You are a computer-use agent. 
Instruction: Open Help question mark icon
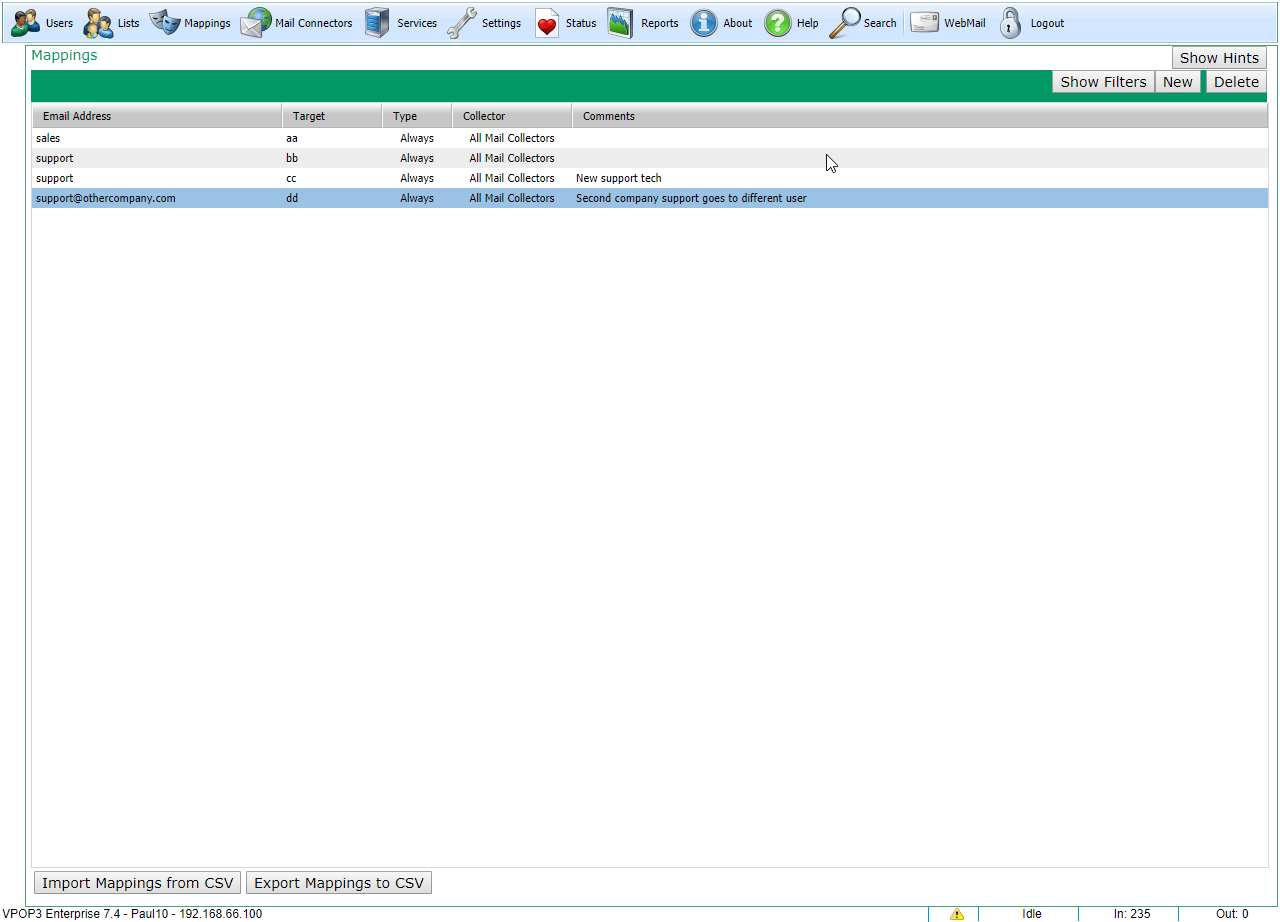778,23
